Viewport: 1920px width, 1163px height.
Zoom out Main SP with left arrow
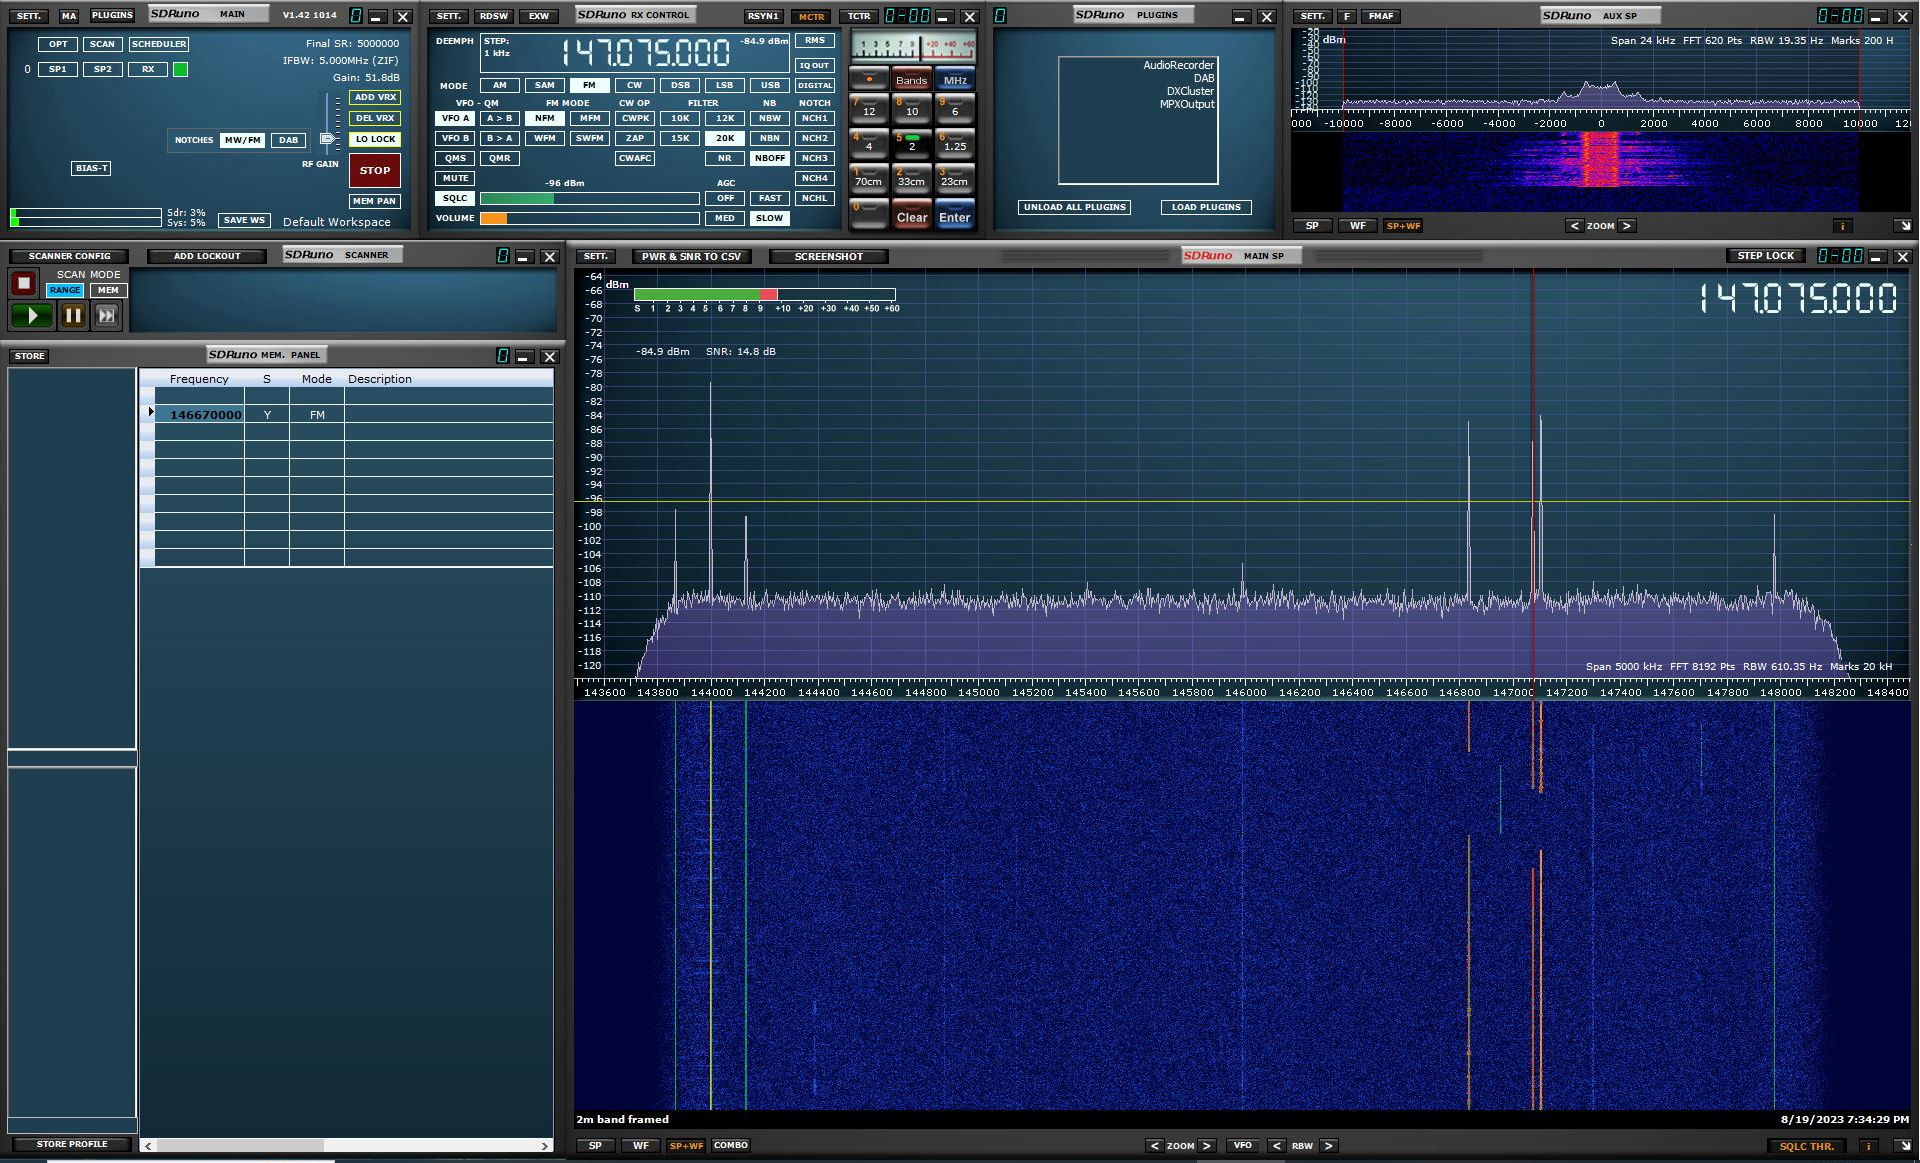coord(1154,1146)
